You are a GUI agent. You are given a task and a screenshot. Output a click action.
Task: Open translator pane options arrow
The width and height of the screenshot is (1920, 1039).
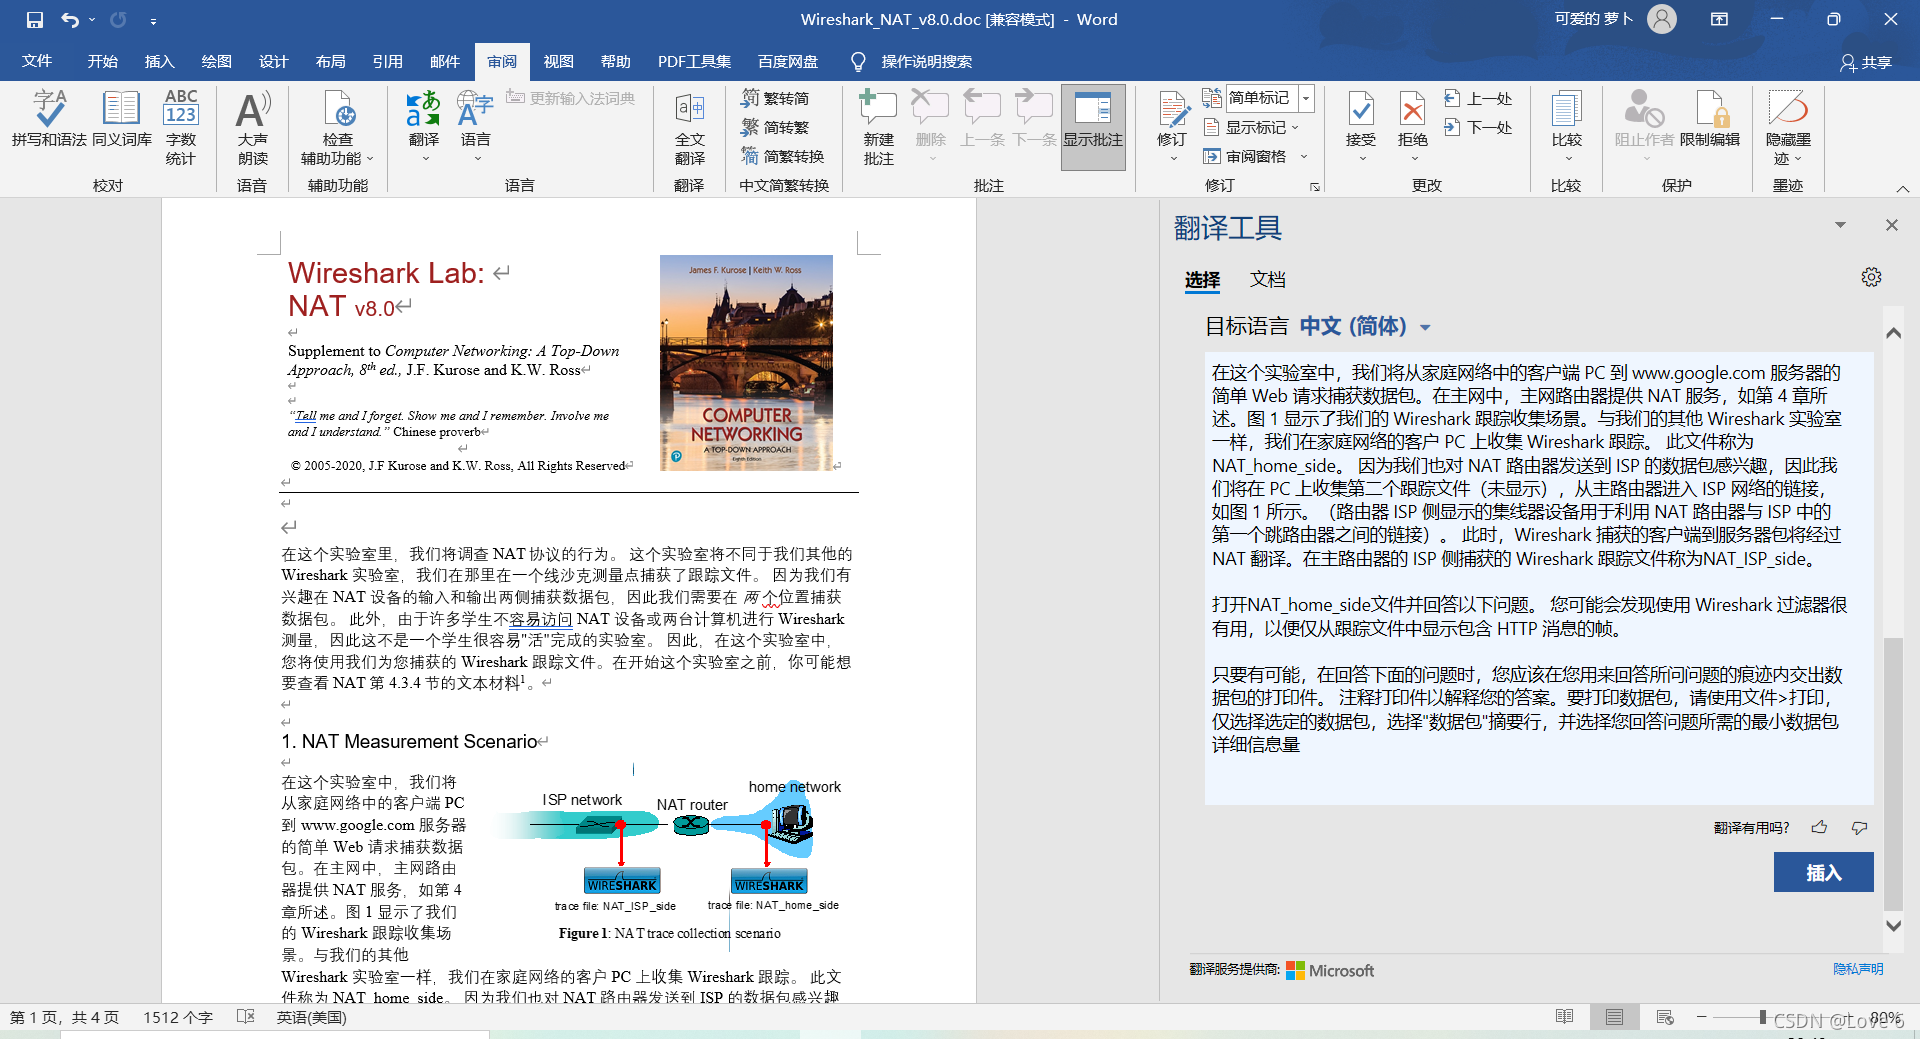click(1840, 225)
